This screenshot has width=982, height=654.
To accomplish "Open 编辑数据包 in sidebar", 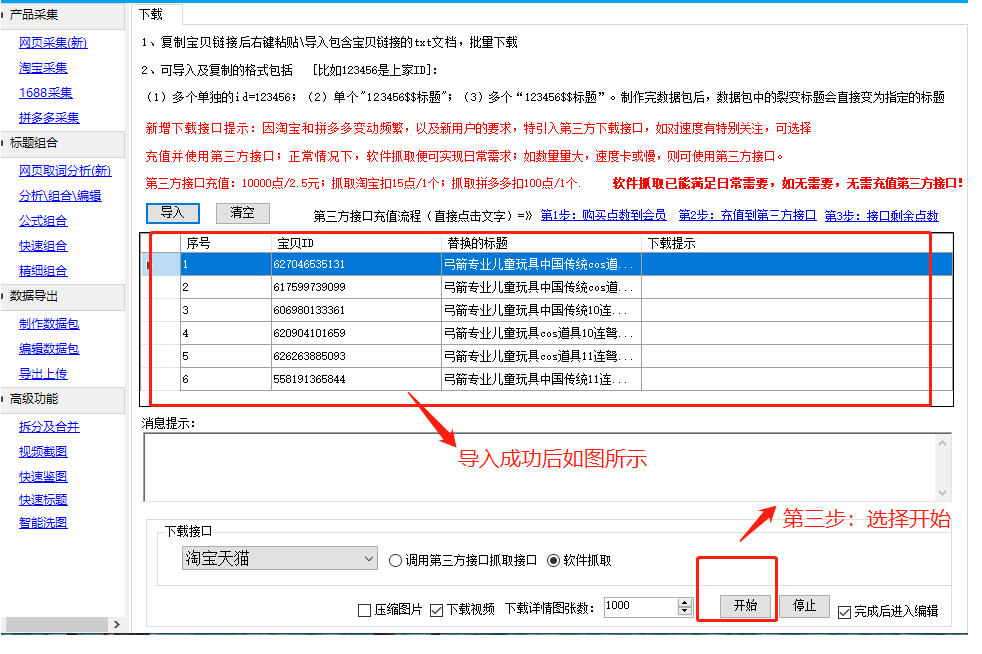I will pyautogui.click(x=49, y=349).
